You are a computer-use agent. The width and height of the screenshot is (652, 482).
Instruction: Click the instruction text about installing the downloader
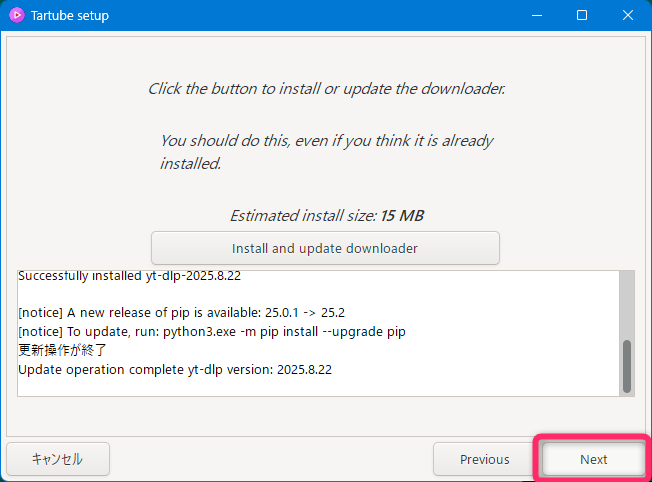coord(326,88)
